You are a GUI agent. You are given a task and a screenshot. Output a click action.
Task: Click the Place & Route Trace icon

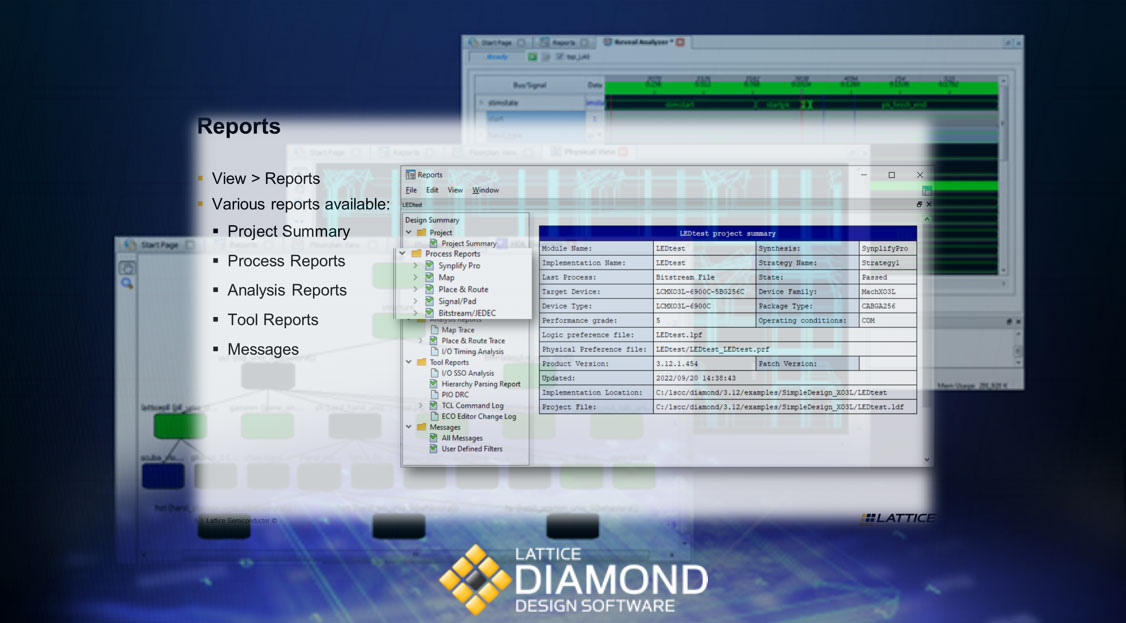point(434,341)
